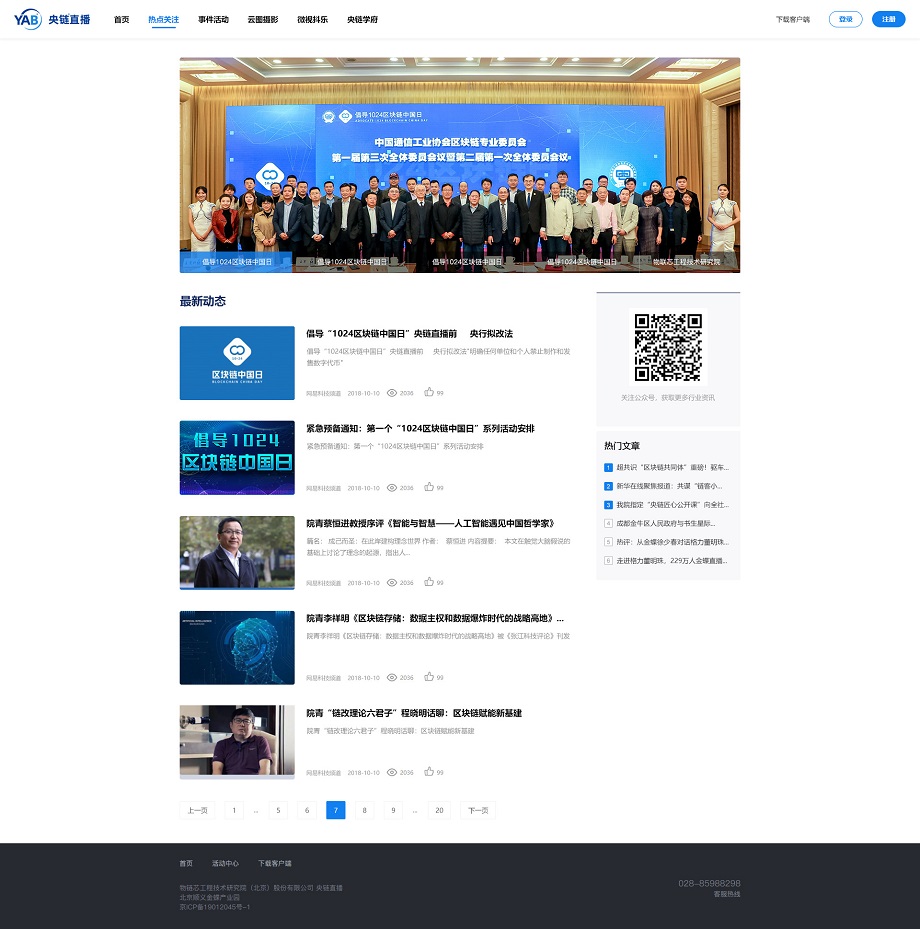Click the highlighted page 7 button
Screen dimensions: 920x929
(336, 810)
